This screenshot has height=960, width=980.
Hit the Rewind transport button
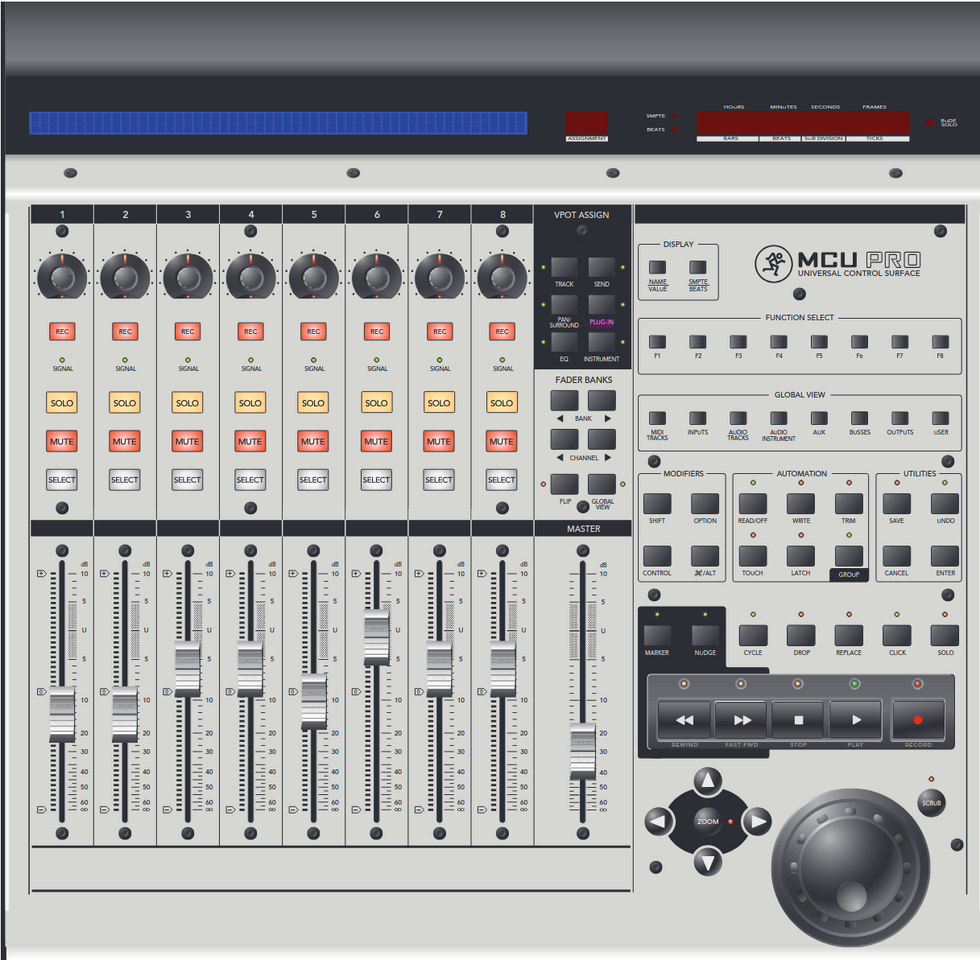click(684, 720)
